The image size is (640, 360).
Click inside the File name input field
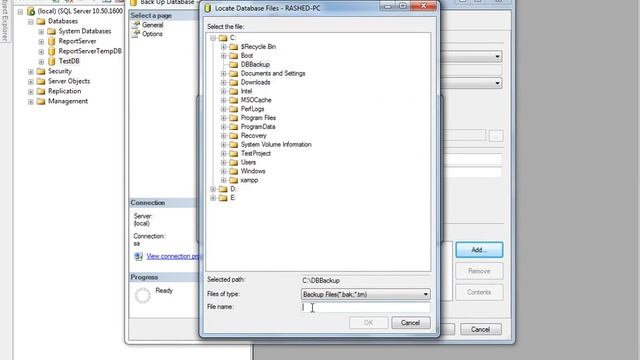[365, 307]
